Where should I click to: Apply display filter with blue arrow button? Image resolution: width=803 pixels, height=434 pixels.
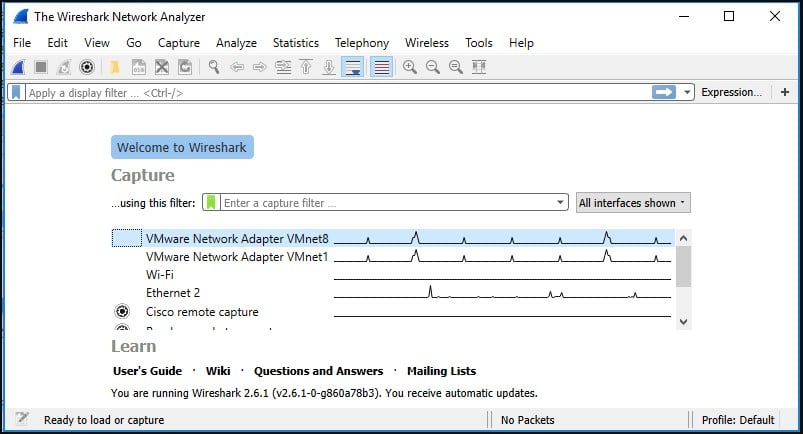pyautogui.click(x=664, y=92)
